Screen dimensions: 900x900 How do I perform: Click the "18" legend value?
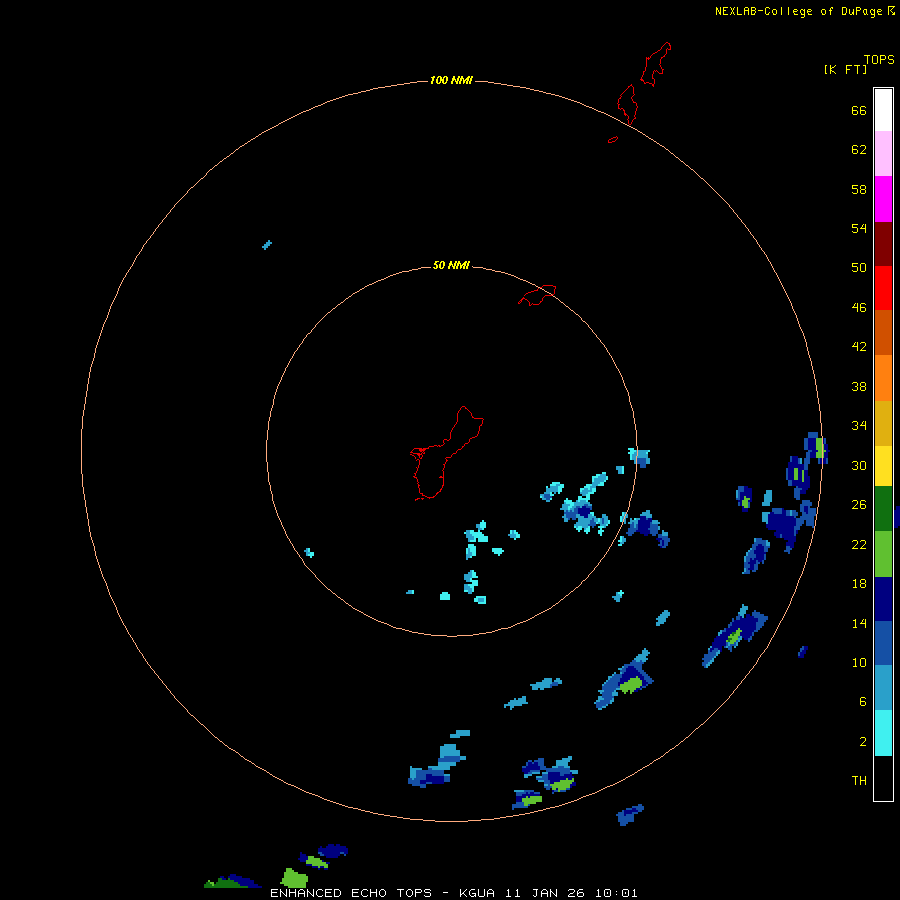859,584
